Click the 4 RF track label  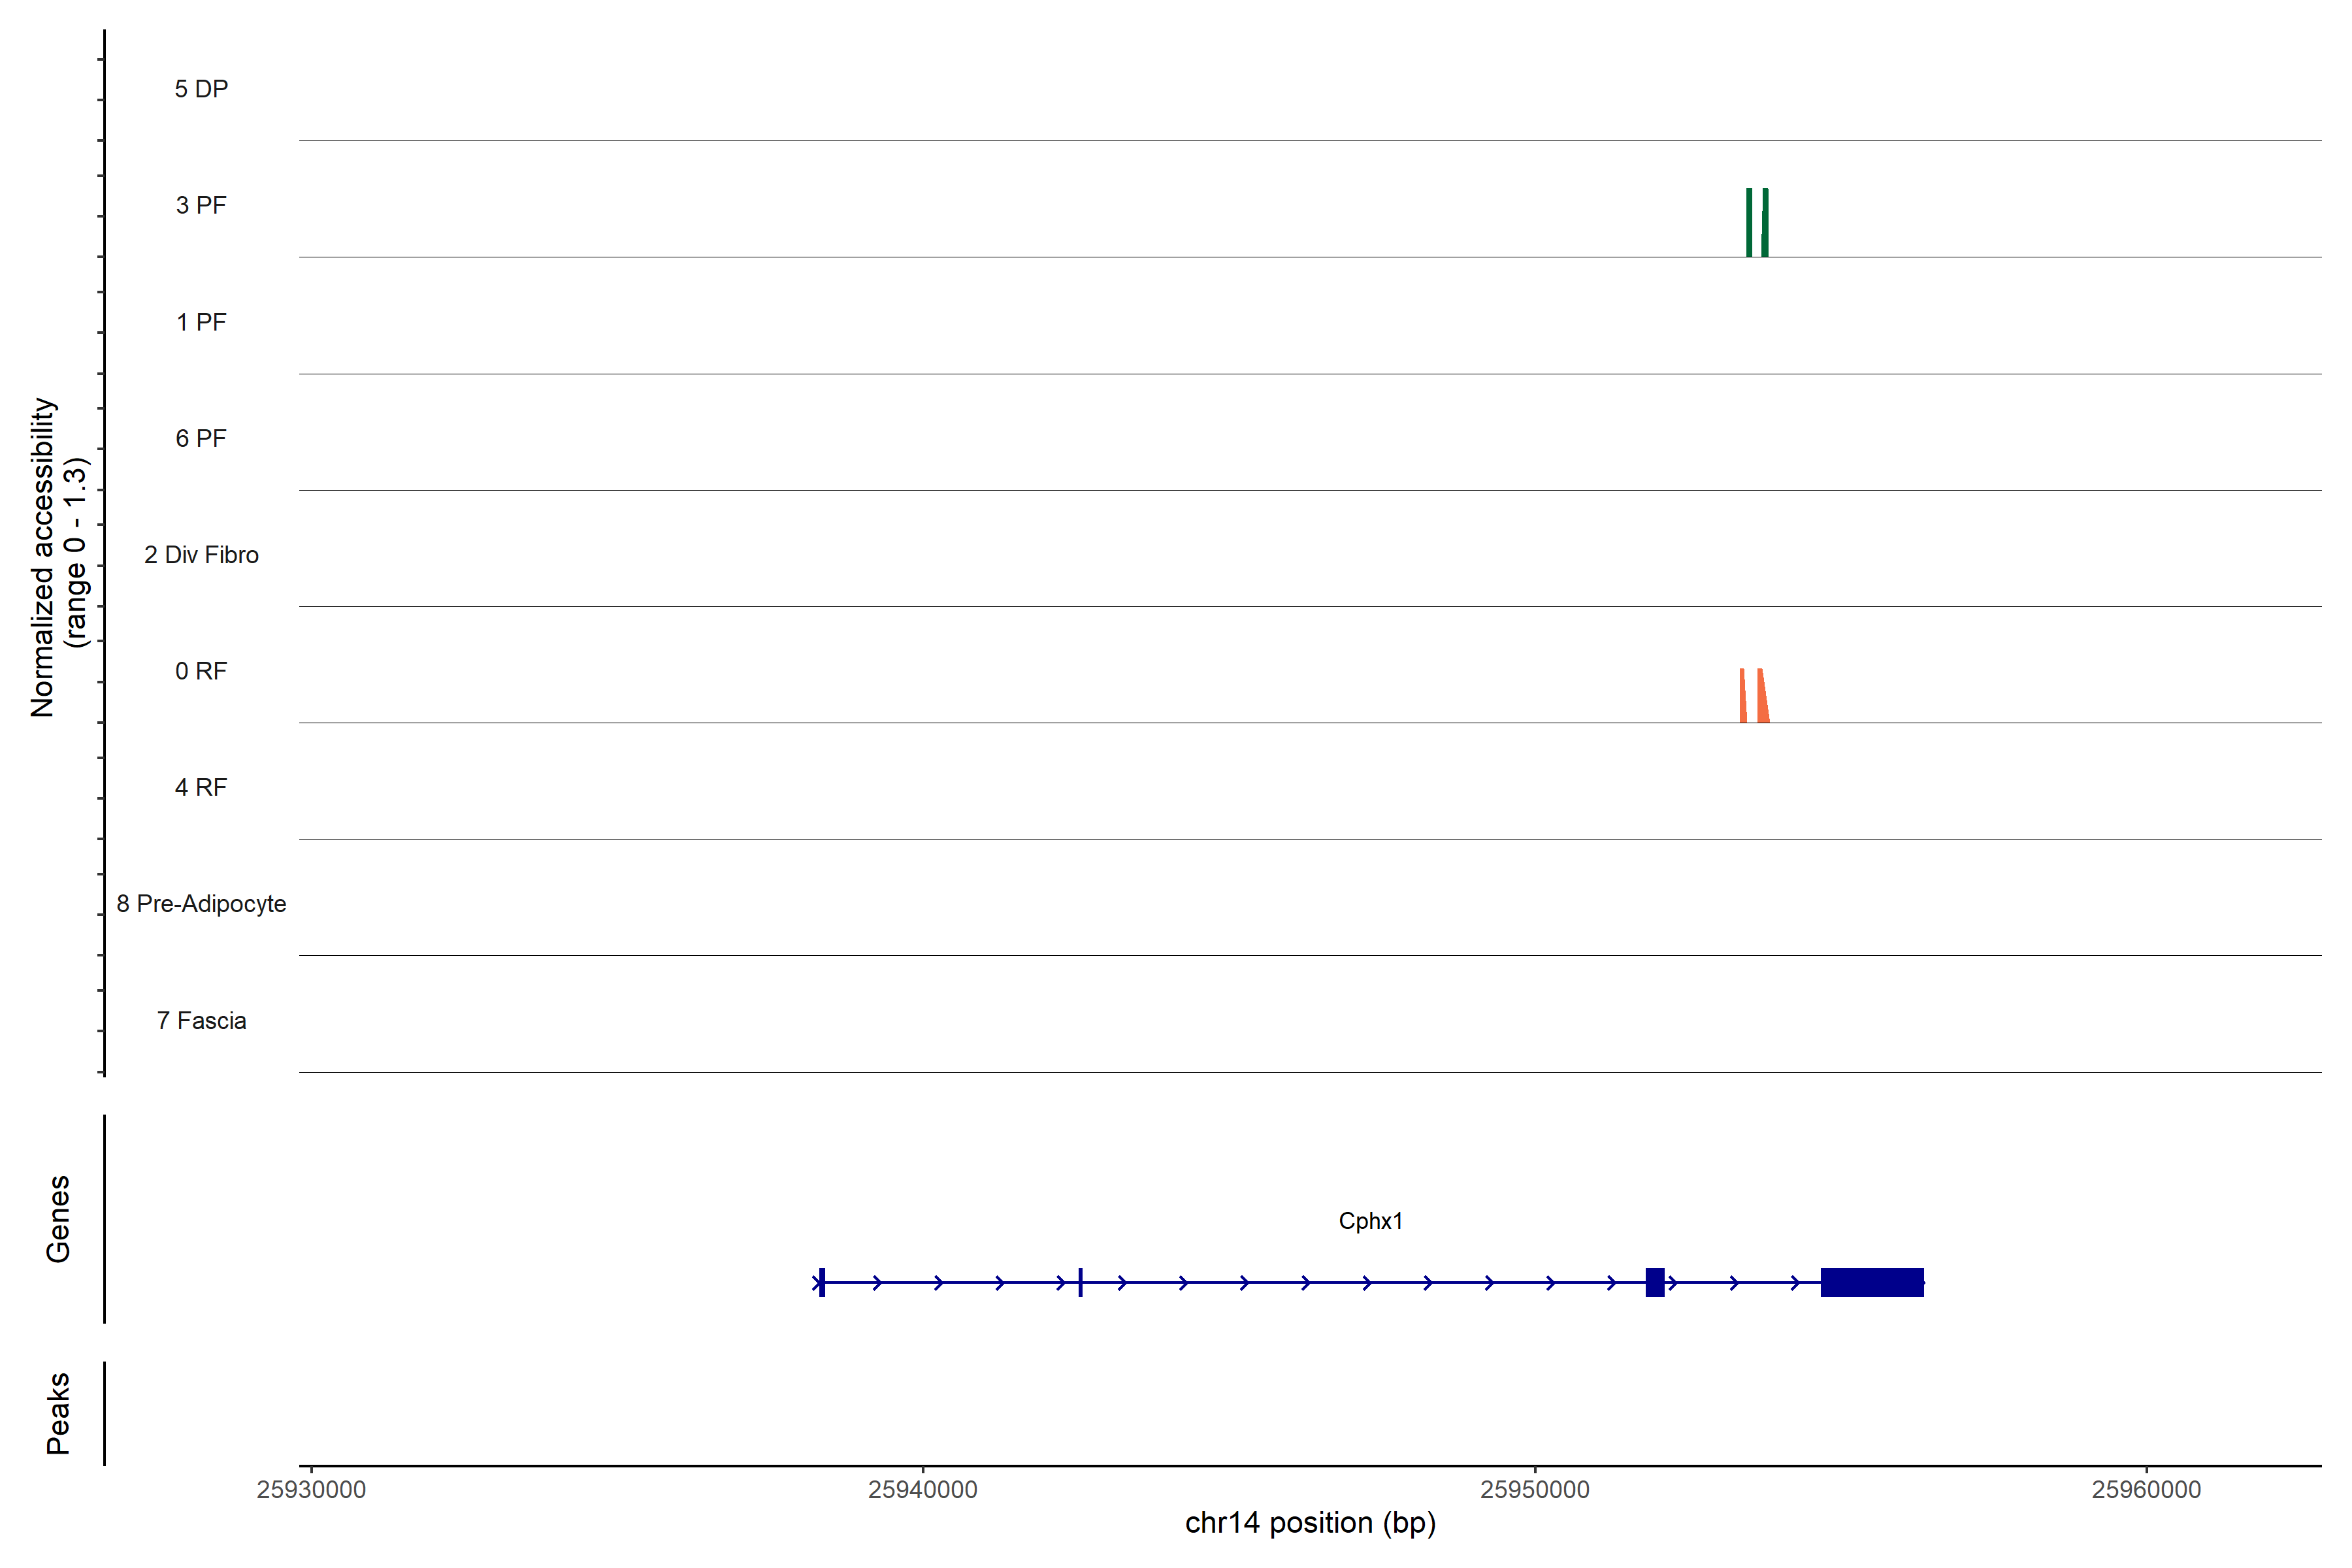click(x=201, y=787)
